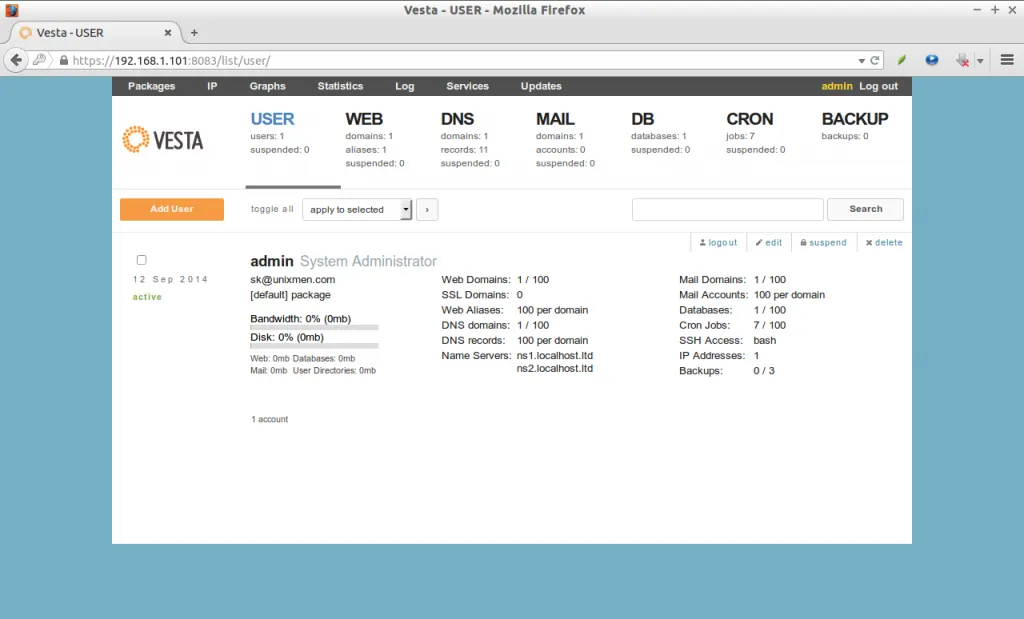This screenshot has width=1024, height=619.
Task: Click the Search button
Action: (x=865, y=209)
